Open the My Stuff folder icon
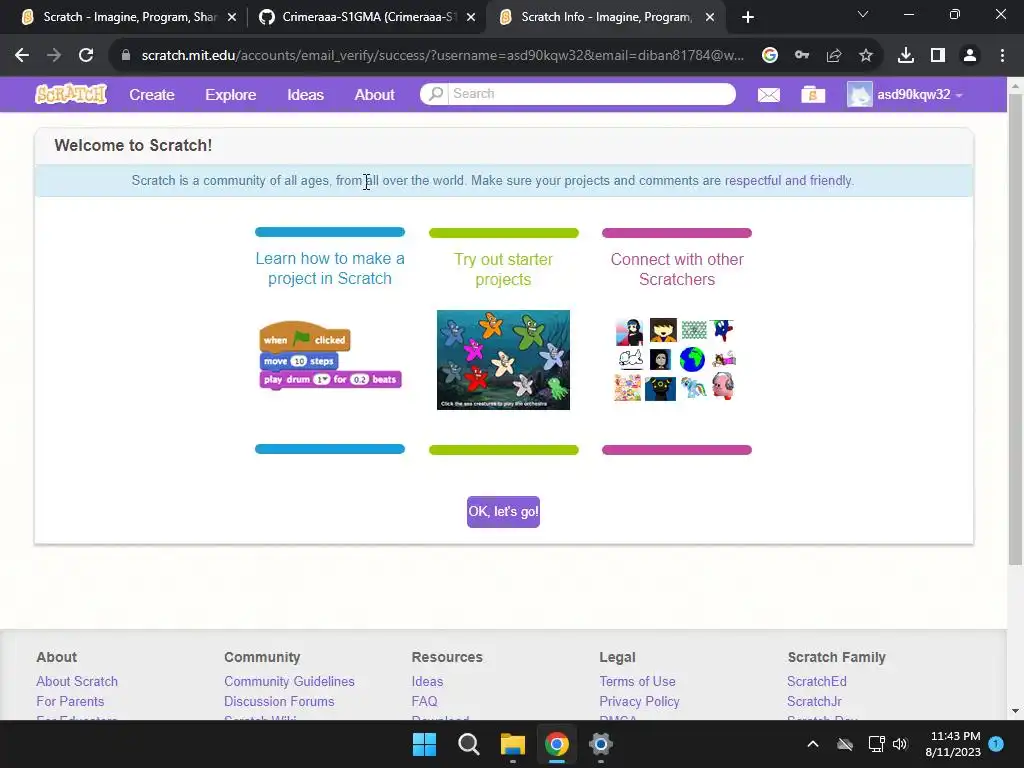The image size is (1024, 768). [x=813, y=95]
